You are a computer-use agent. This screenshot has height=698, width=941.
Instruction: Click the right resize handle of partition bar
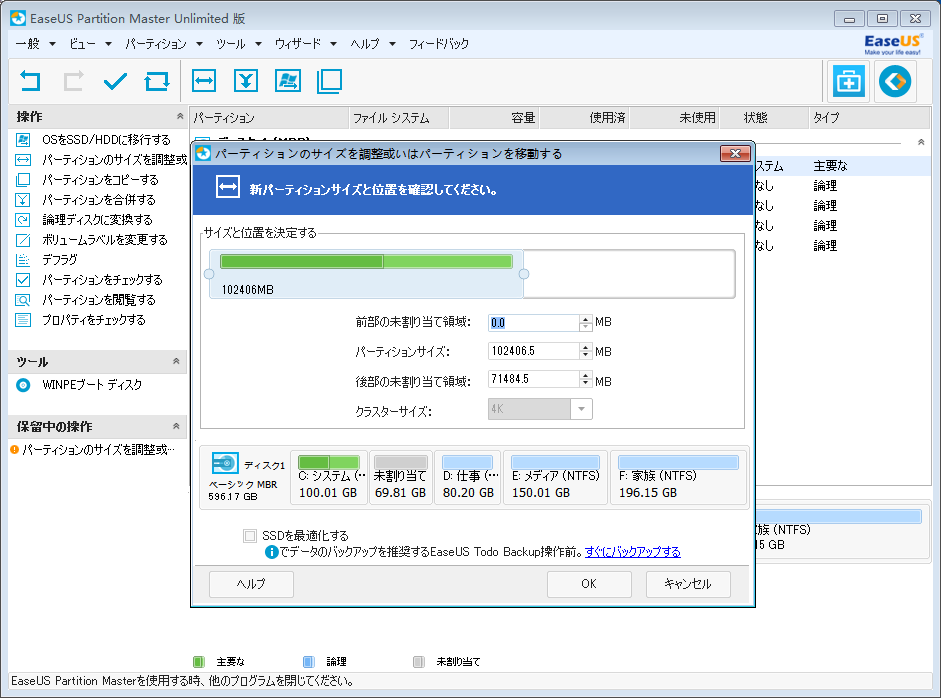524,274
